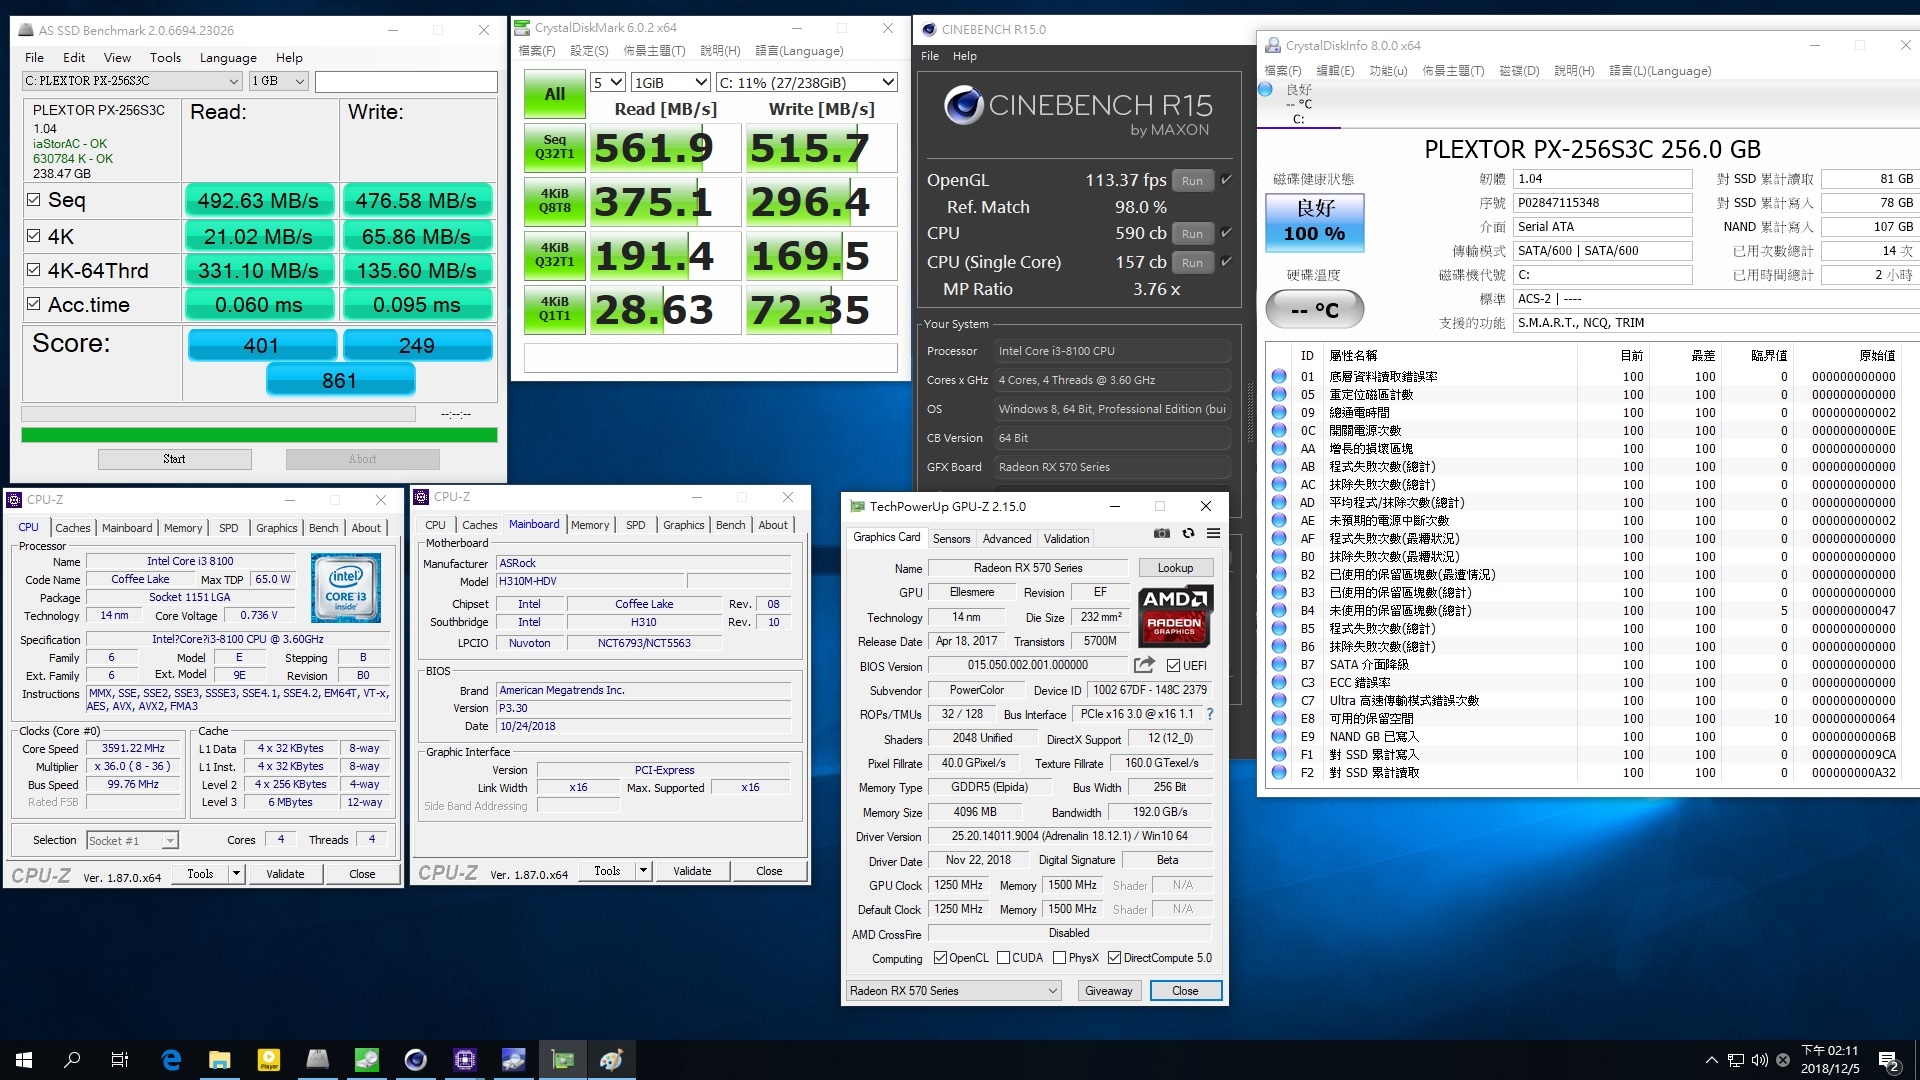
Task: Toggle the PhysX checkbox in GPU-Z
Action: click(x=1059, y=958)
